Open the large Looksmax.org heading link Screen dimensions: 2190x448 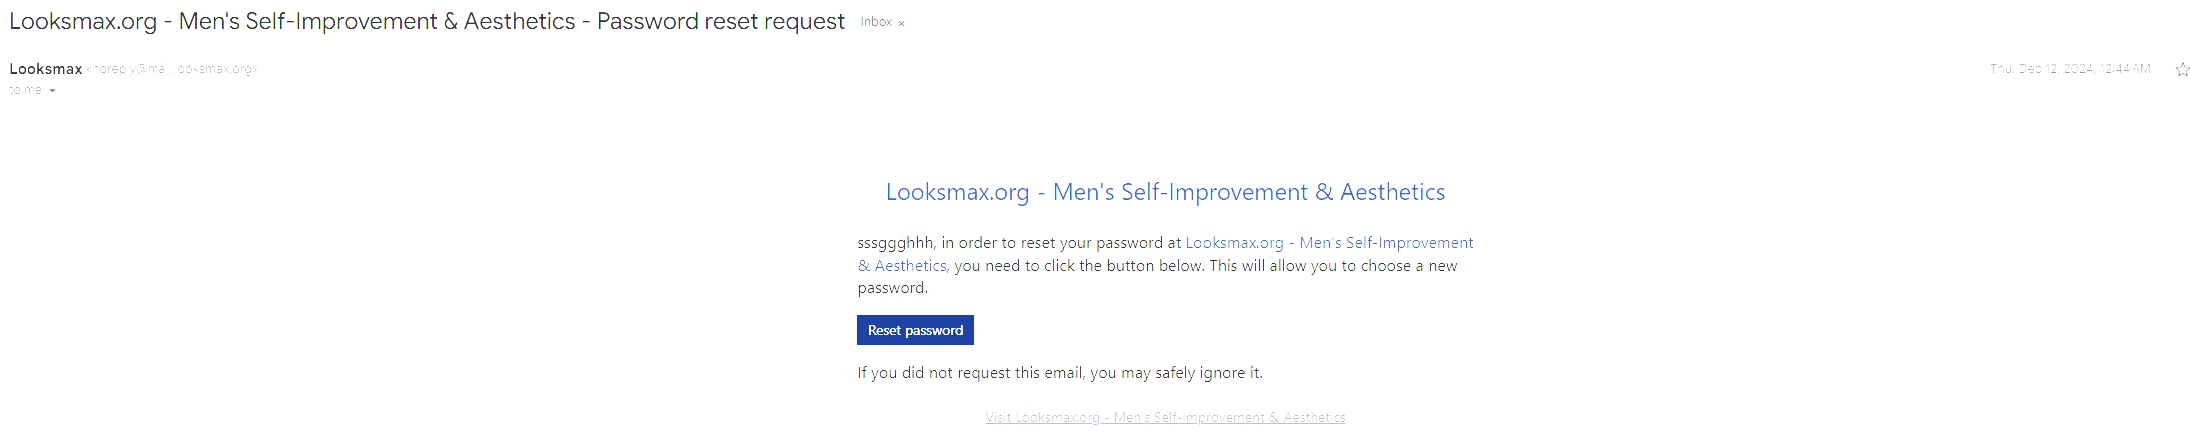1165,192
